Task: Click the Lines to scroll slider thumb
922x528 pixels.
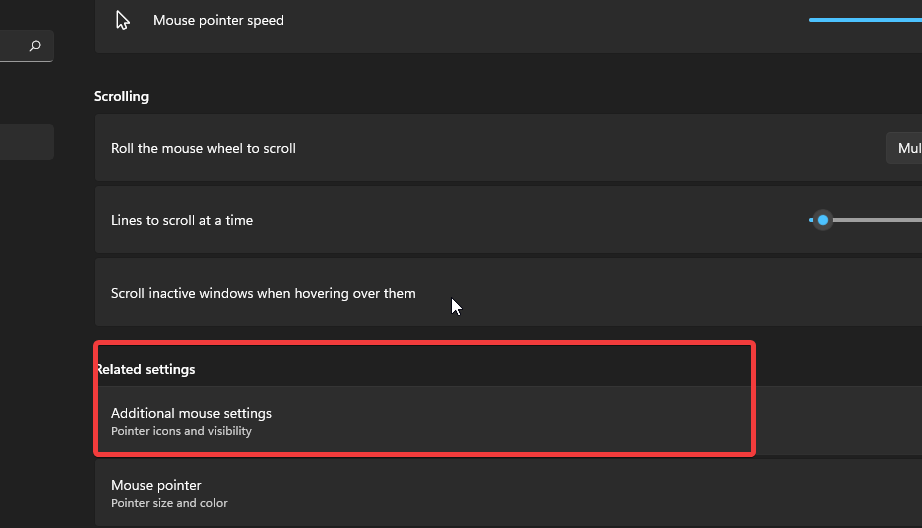Action: click(823, 220)
